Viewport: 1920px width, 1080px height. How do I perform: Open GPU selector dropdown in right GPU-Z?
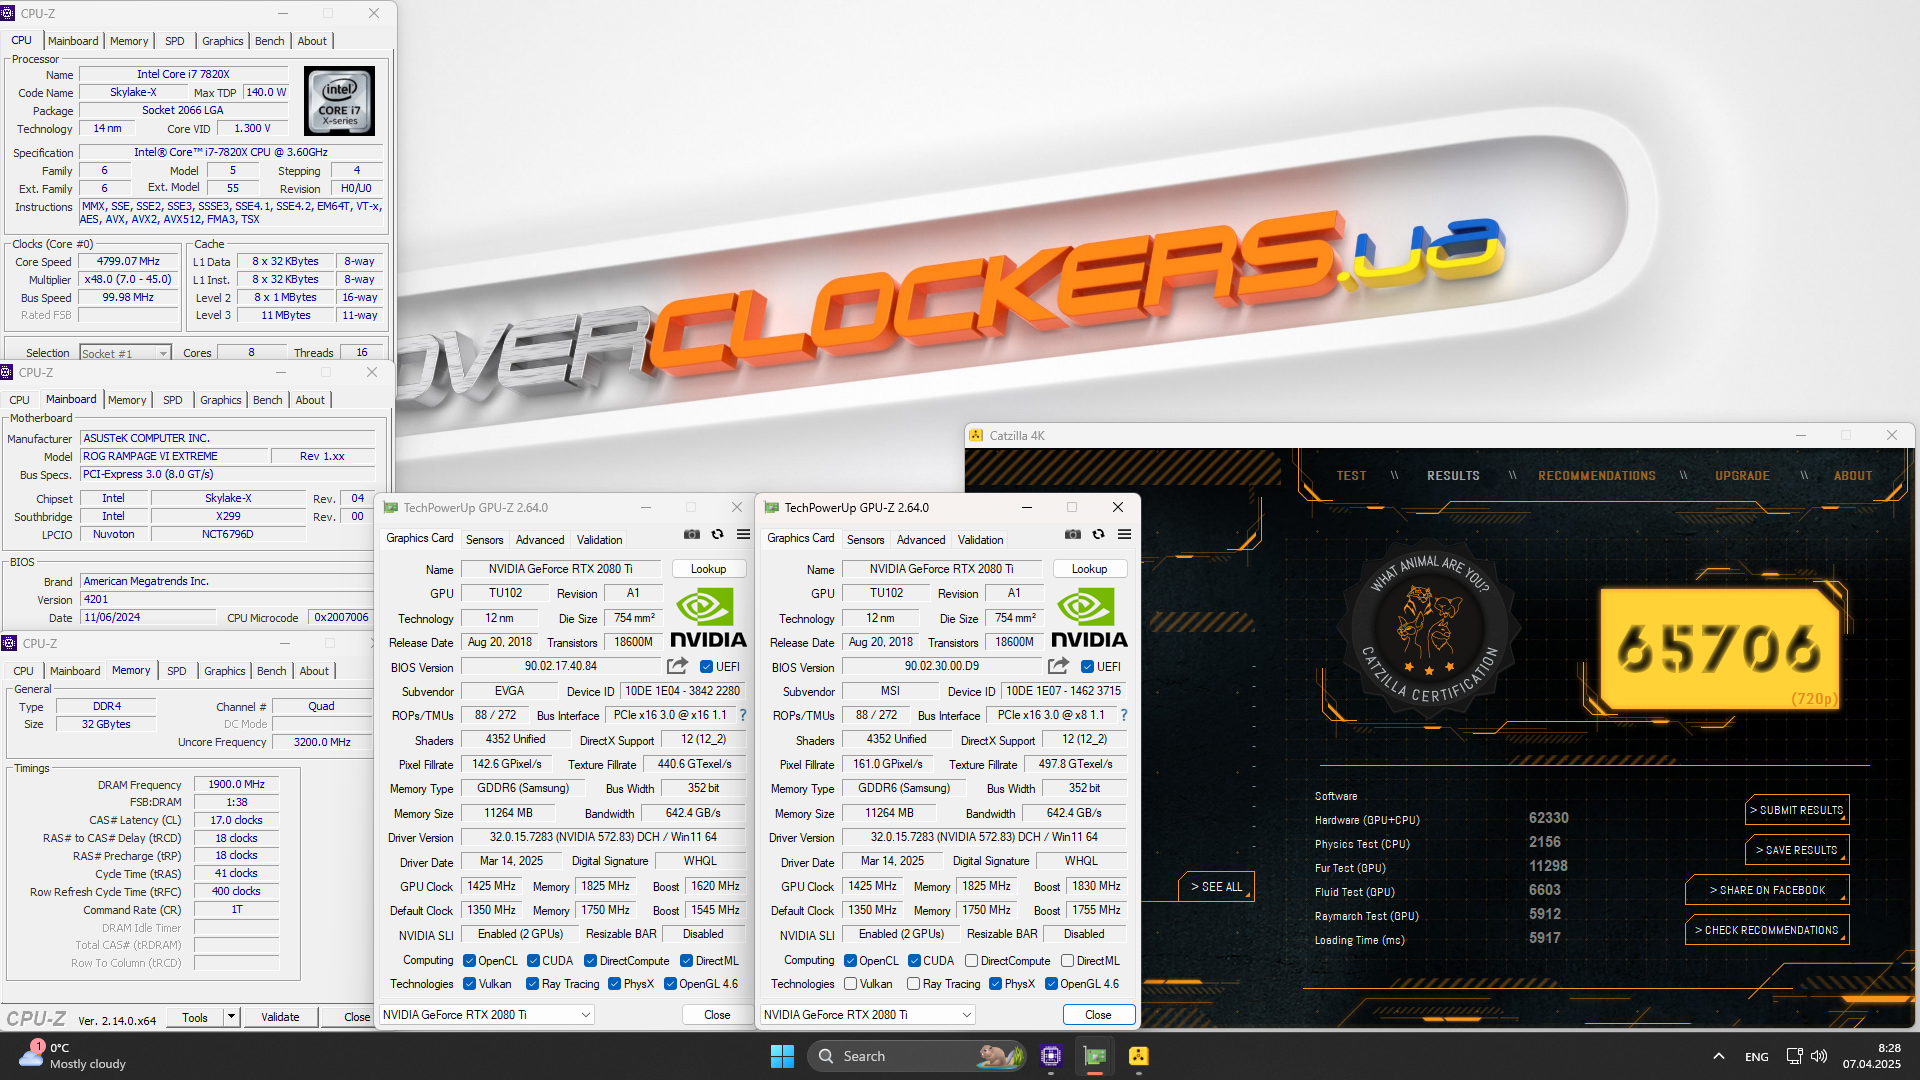tap(868, 1014)
